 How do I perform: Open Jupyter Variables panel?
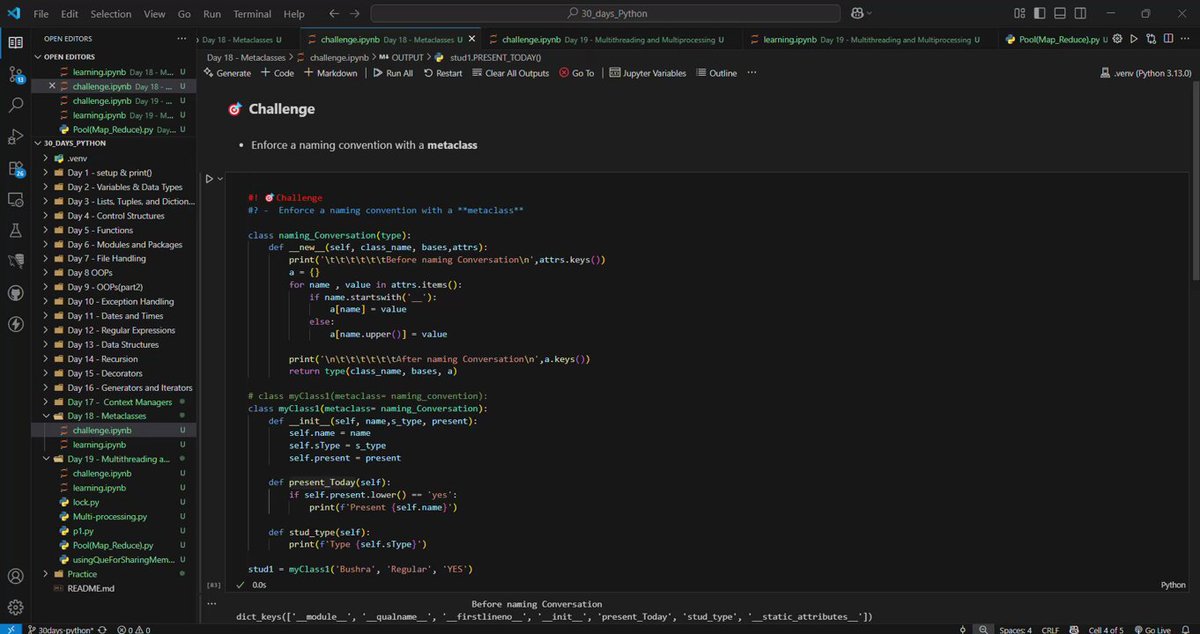point(647,73)
